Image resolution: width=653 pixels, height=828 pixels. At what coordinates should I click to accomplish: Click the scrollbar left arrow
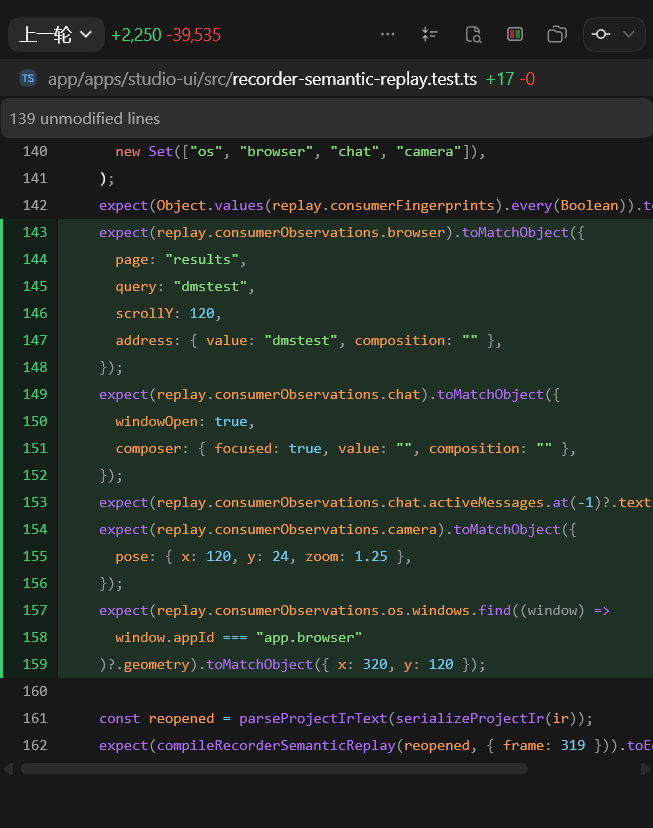pos(8,769)
